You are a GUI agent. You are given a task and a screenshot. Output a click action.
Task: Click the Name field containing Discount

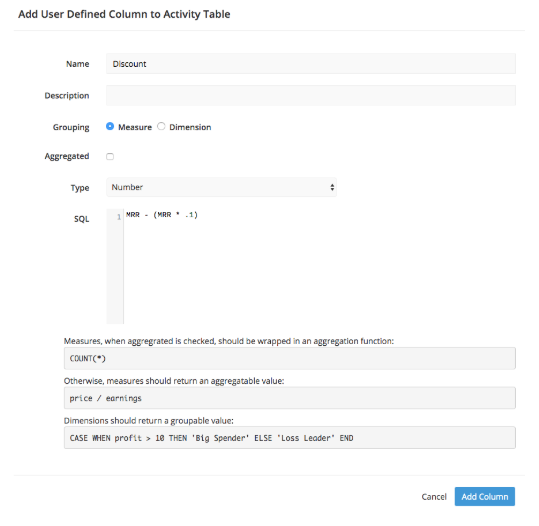[310, 64]
